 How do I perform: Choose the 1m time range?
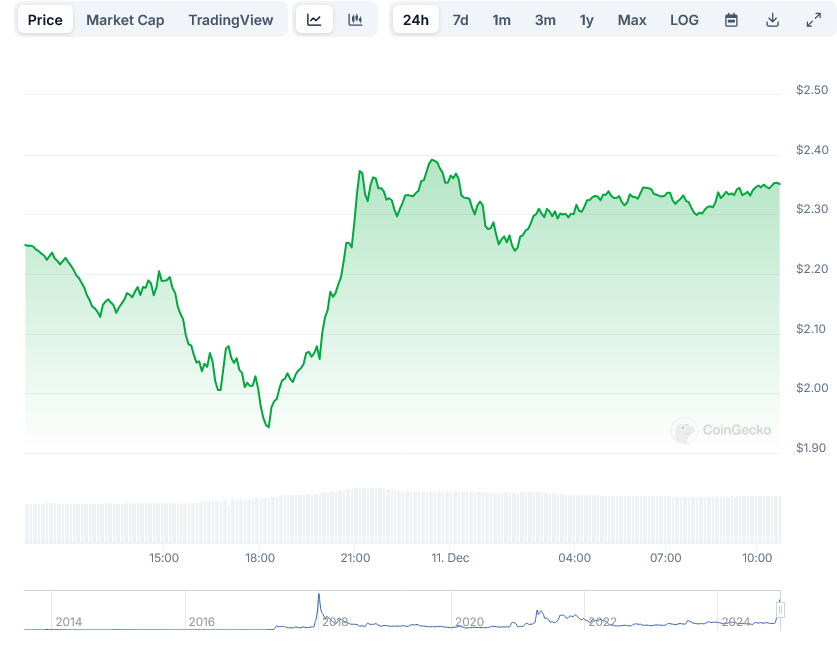coord(502,20)
